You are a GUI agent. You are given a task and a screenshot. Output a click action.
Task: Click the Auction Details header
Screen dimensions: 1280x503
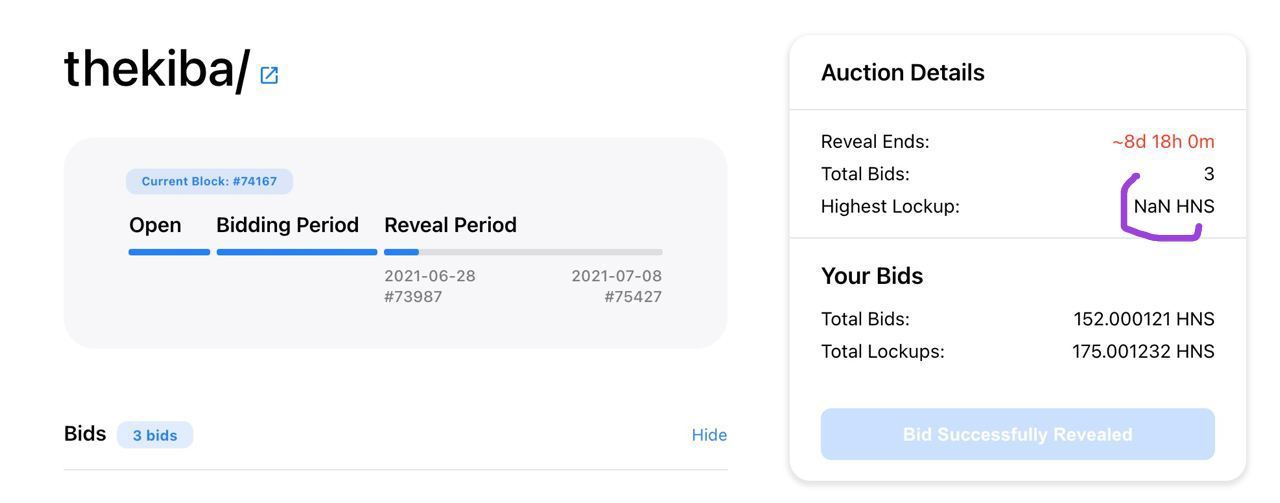point(903,73)
